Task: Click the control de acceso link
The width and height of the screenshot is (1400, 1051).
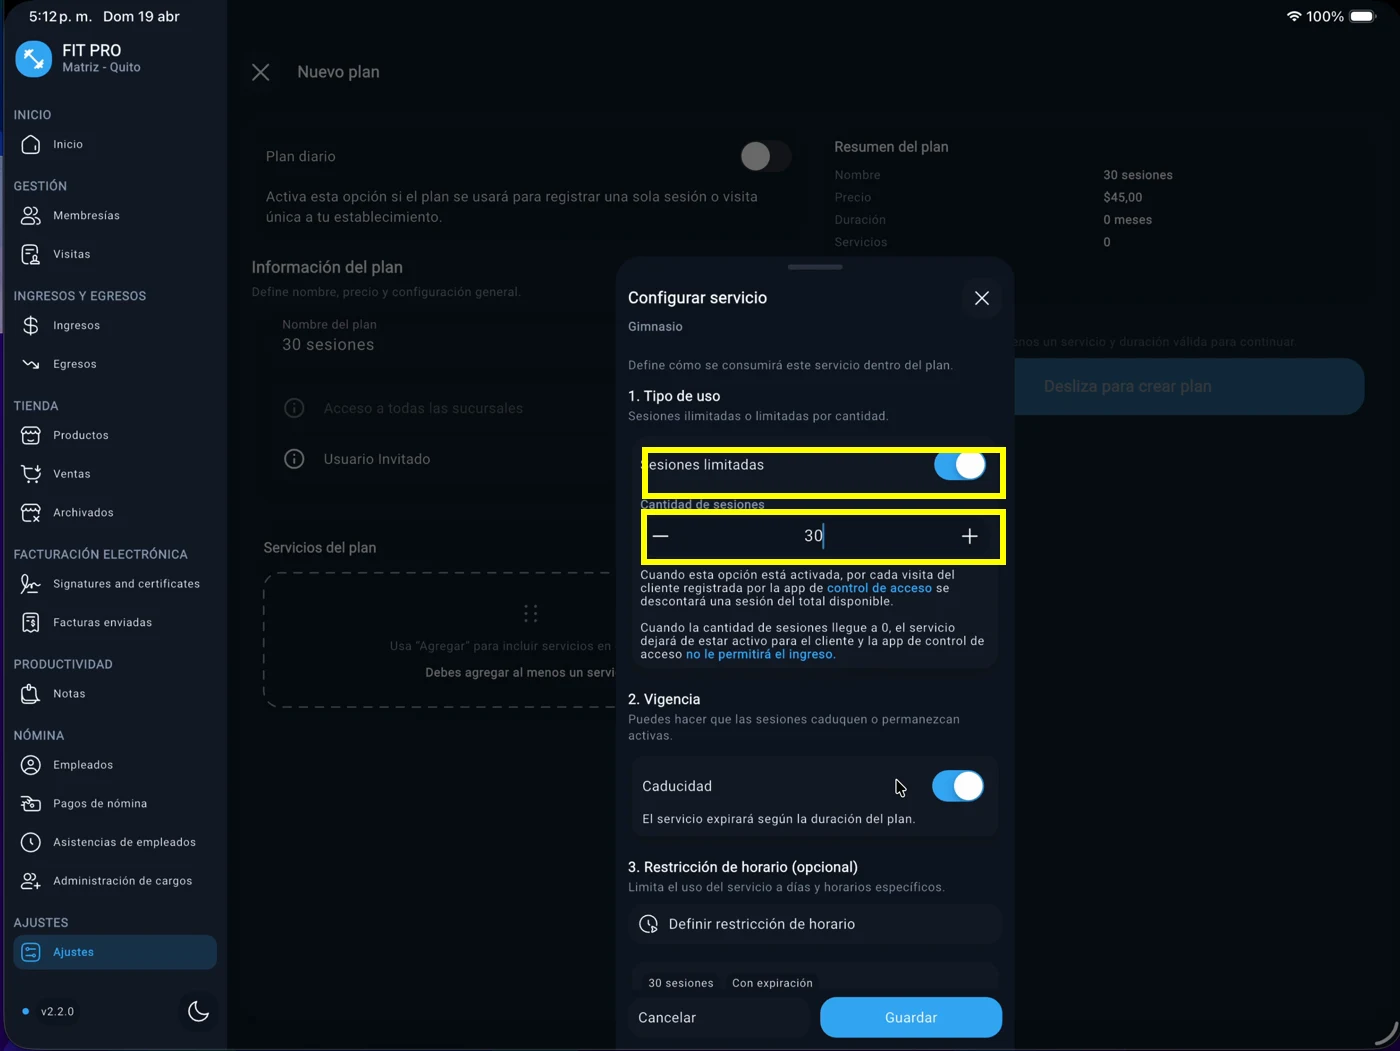Action: click(x=879, y=588)
